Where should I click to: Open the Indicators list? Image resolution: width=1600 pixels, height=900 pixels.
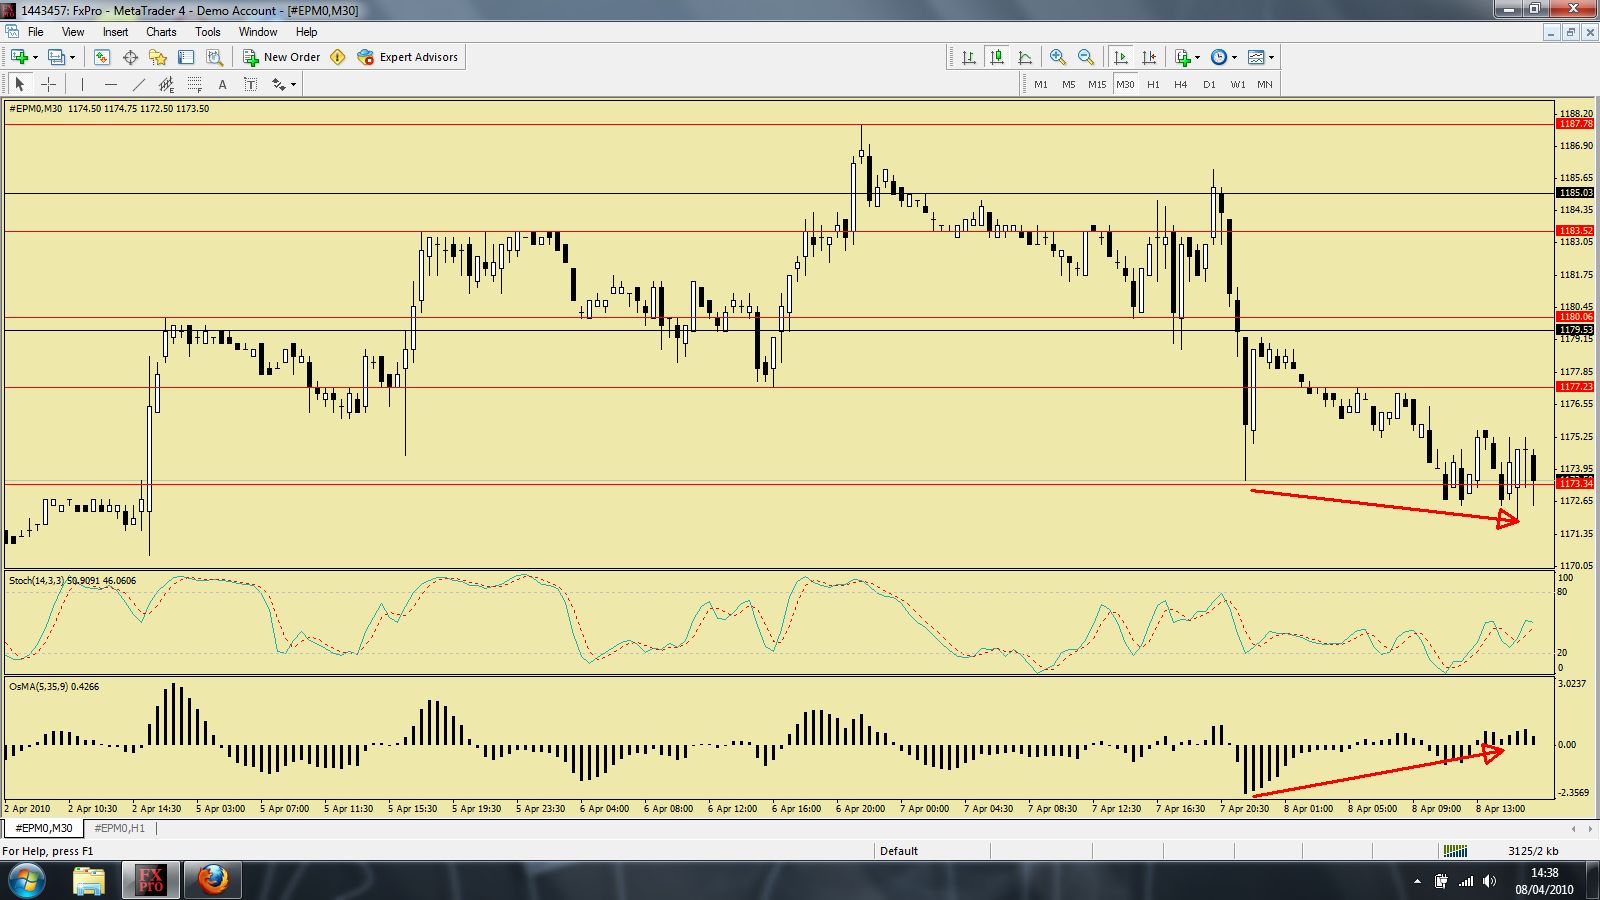pyautogui.click(x=1183, y=57)
